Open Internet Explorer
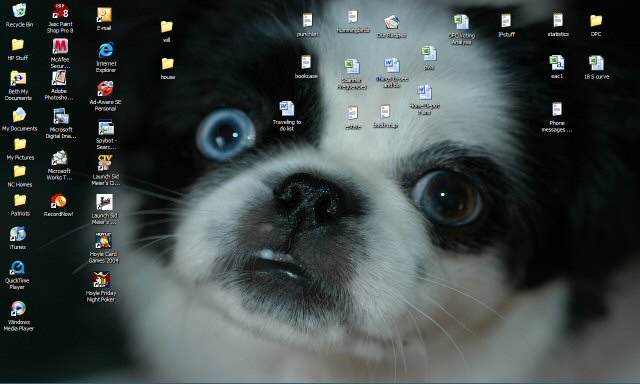This screenshot has height=384, width=640. [x=106, y=50]
